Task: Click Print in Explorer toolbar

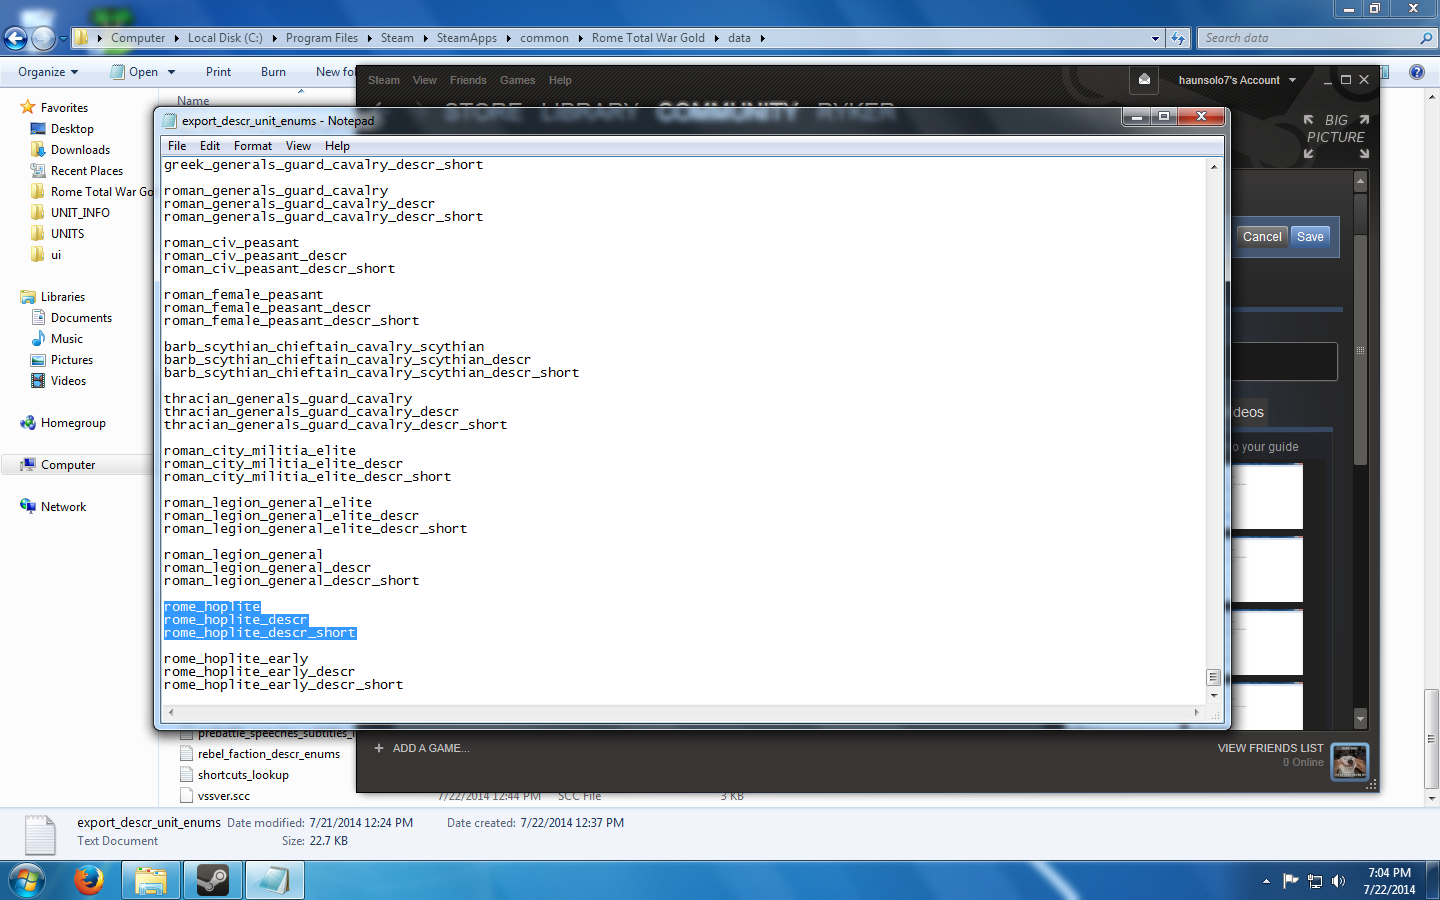Action: click(218, 72)
